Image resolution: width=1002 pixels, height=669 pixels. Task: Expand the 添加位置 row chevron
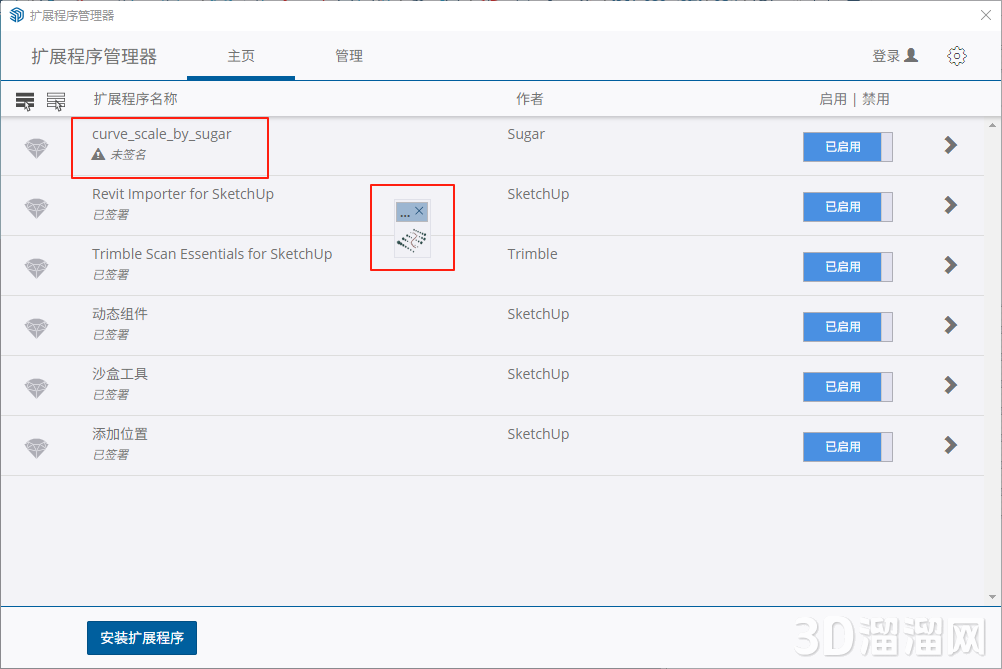tap(951, 445)
